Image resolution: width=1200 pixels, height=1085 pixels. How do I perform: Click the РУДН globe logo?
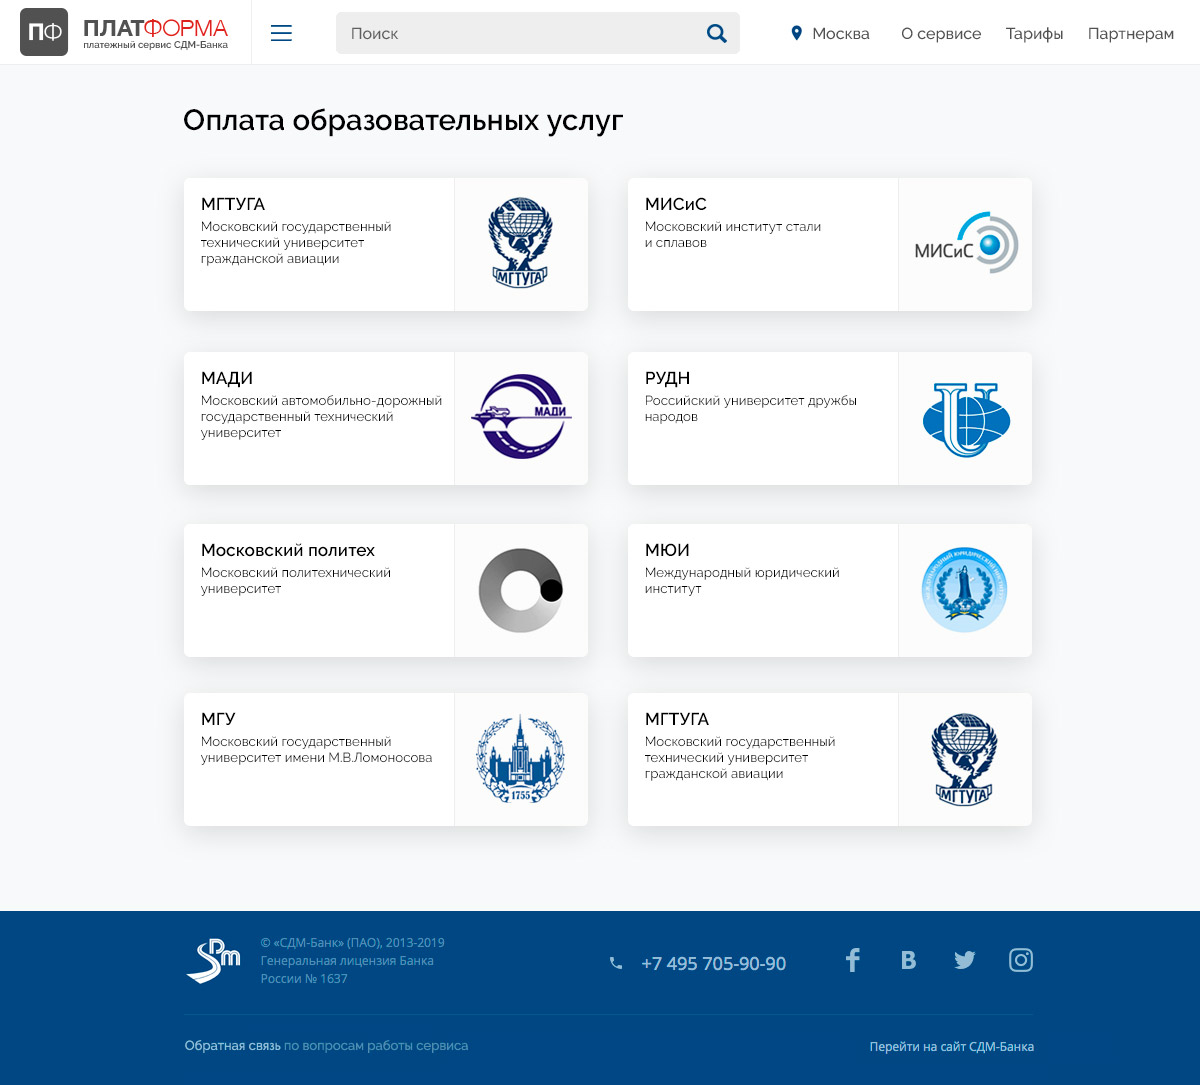(966, 419)
